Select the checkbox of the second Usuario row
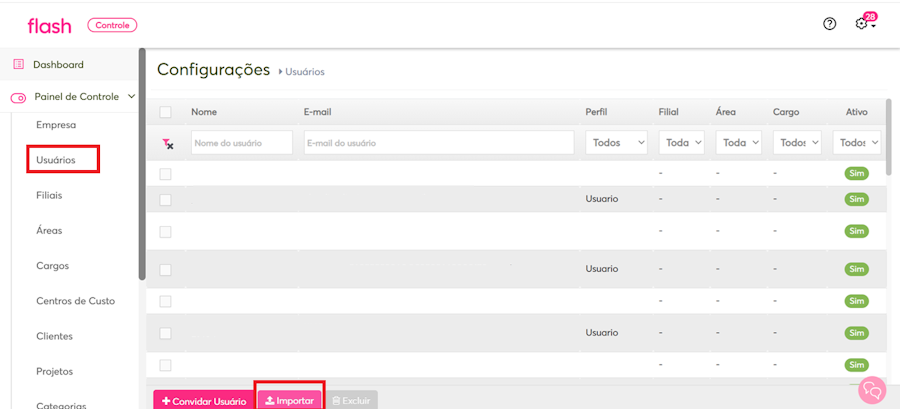900x409 pixels. point(165,270)
